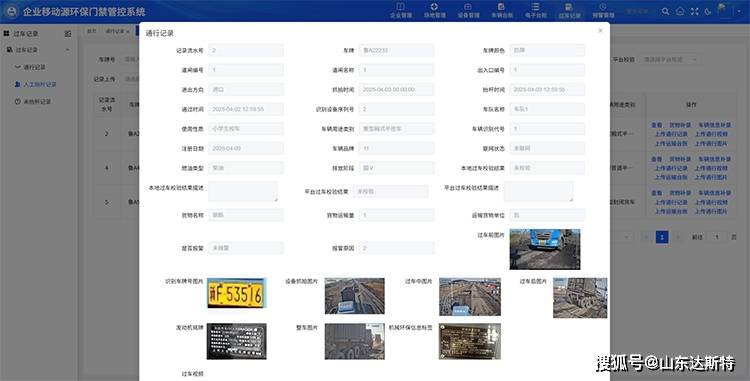The image size is (750, 381).
Task: Open the 平台校验 filter dropdown
Action: pos(669,60)
